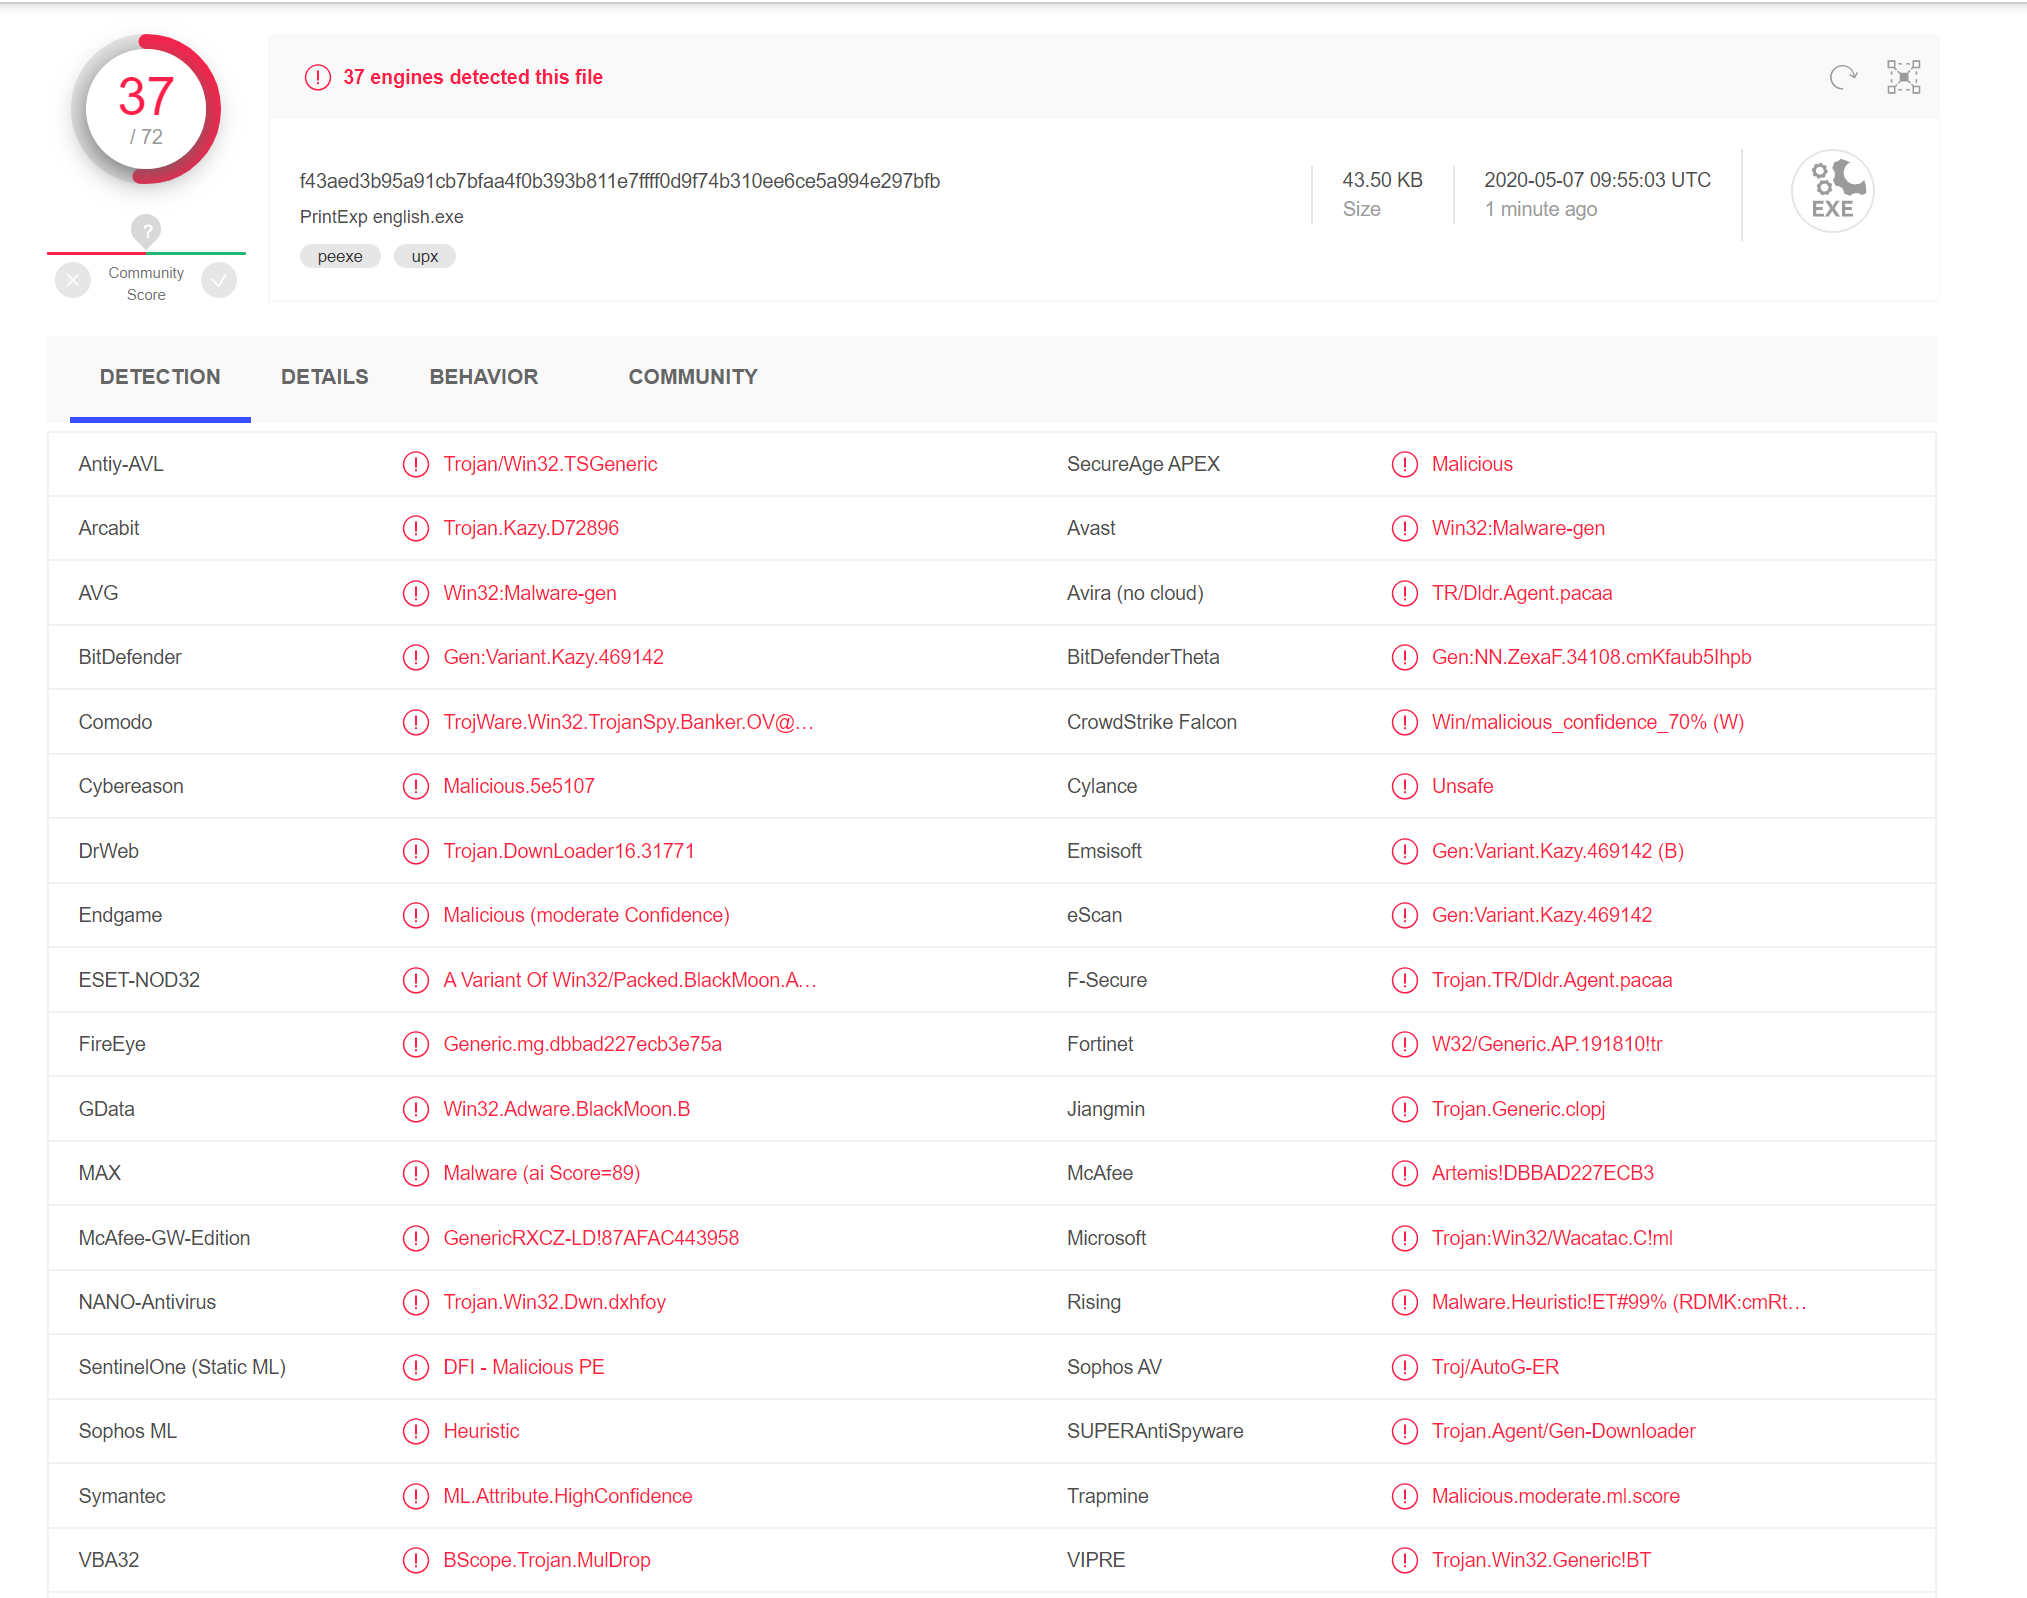Vote harmless with community check icon
Image resolution: width=2027 pixels, height=1598 pixels.
[x=219, y=281]
